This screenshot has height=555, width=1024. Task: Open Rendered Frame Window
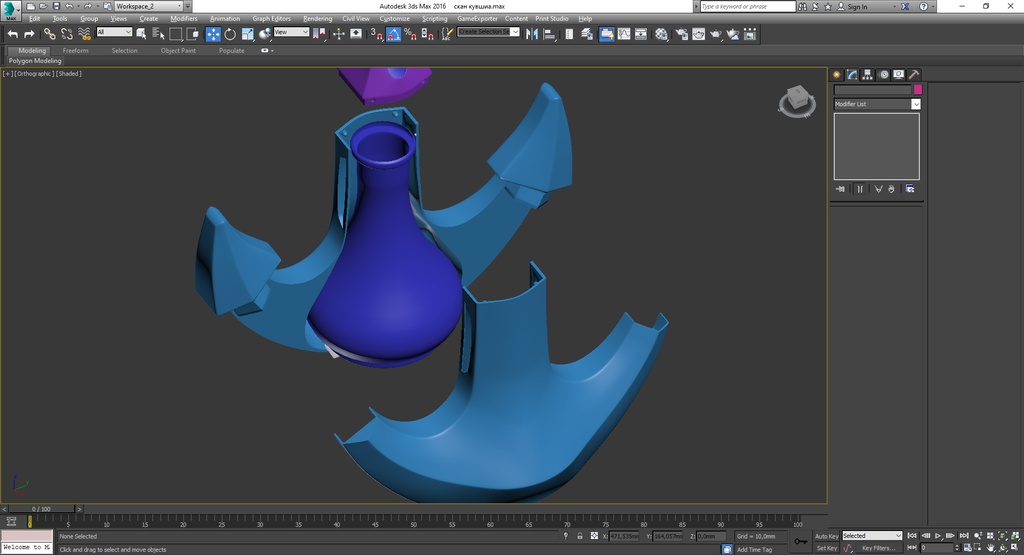[699, 34]
